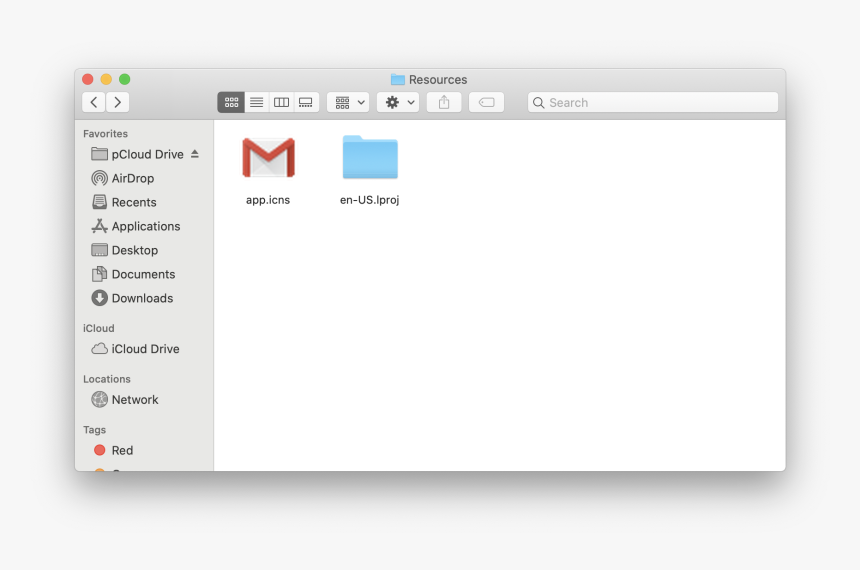Open pCloud Drive in the sidebar
Viewport: 860px width, 570px height.
(144, 154)
